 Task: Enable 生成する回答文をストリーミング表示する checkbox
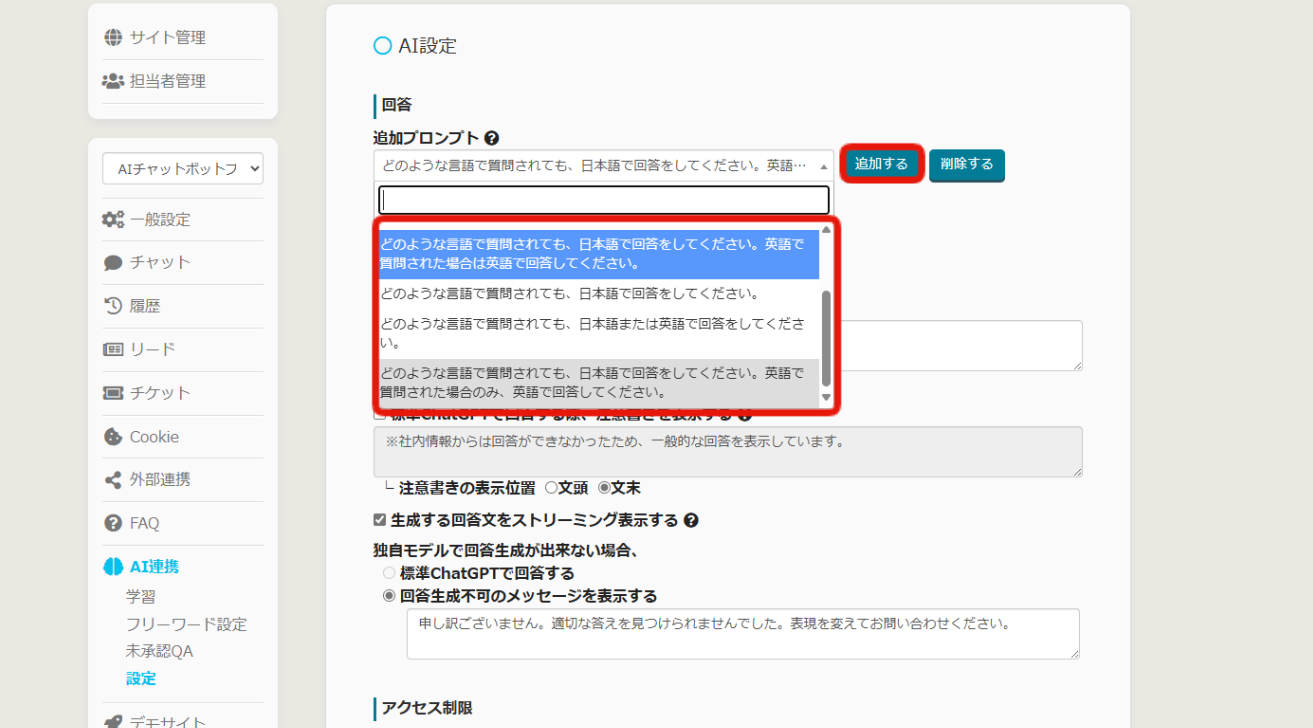click(x=380, y=520)
